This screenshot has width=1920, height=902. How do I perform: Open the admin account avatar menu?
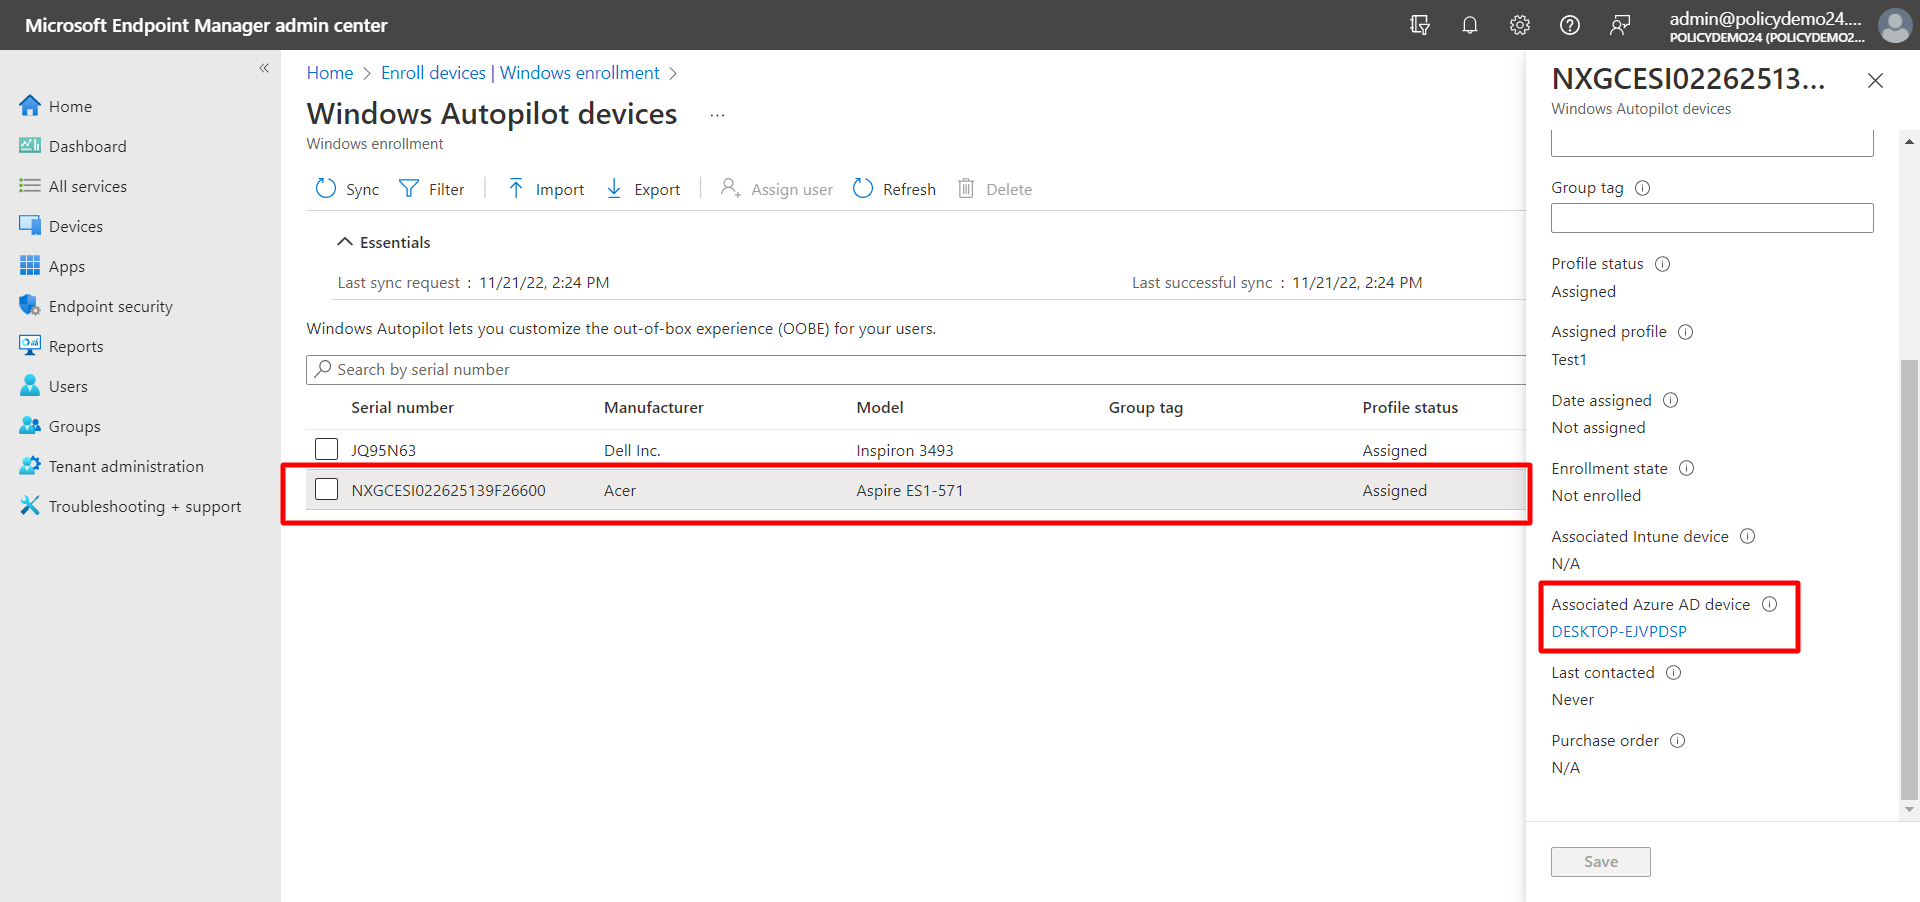pyautogui.click(x=1894, y=25)
